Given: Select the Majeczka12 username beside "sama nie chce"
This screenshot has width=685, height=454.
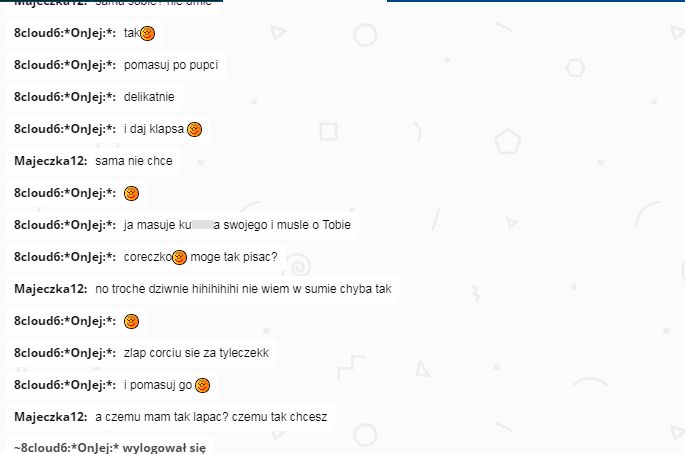Looking at the screenshot, I should pos(51,161).
